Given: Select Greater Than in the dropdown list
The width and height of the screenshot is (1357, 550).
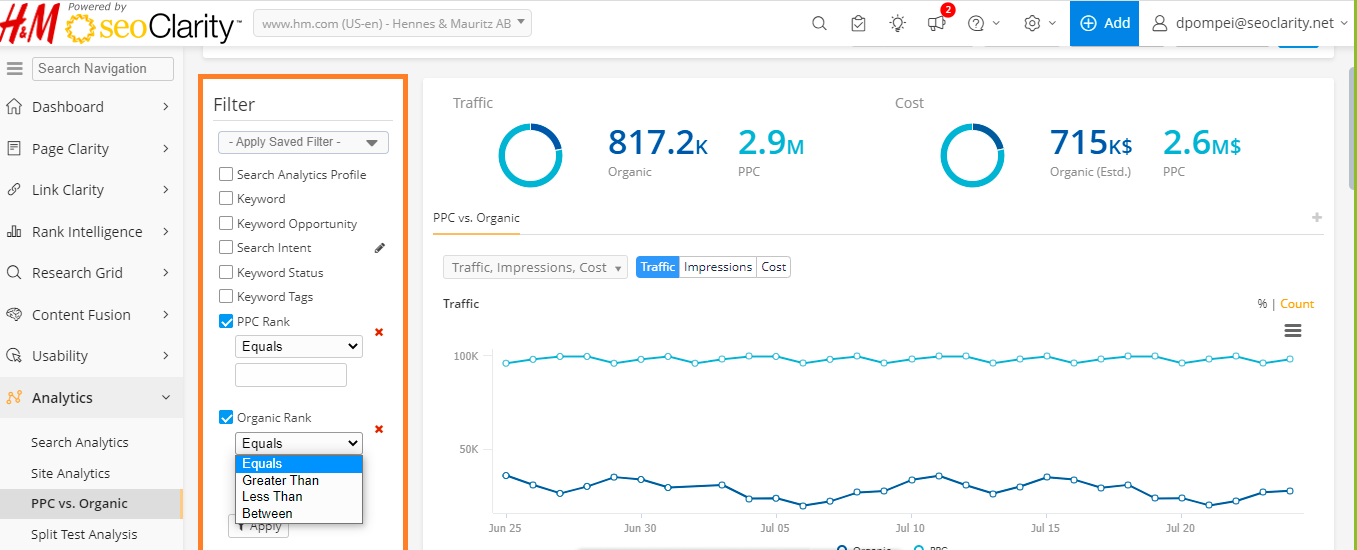Looking at the screenshot, I should [x=281, y=480].
